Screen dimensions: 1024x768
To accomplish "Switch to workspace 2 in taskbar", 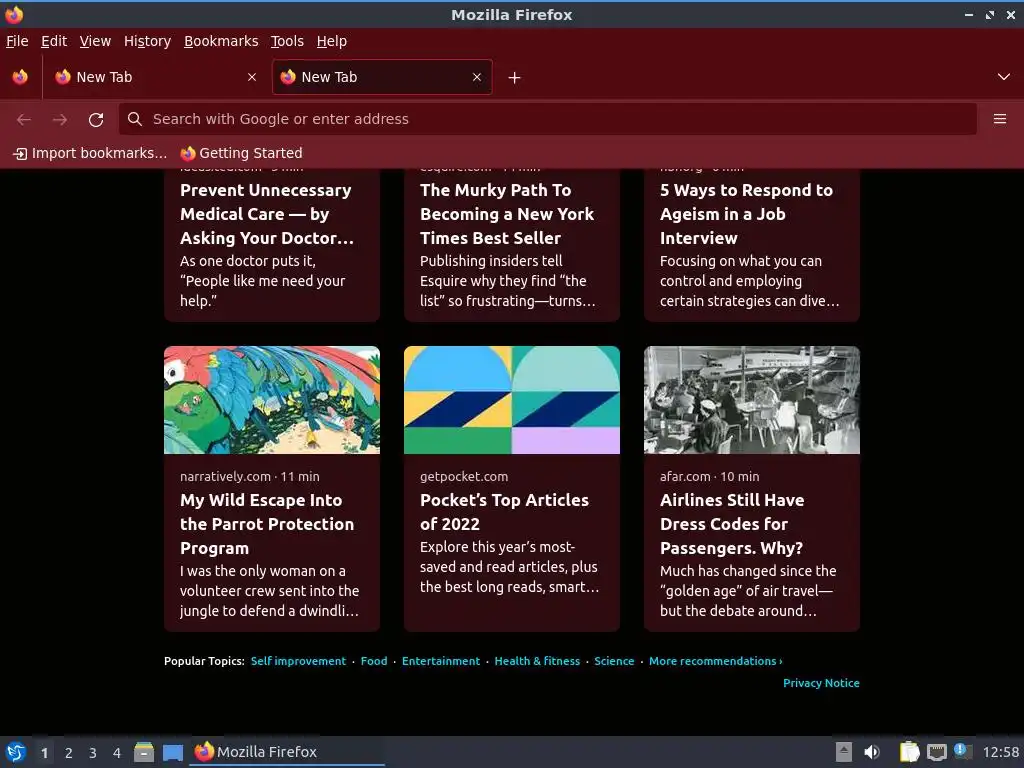I will [x=69, y=753].
